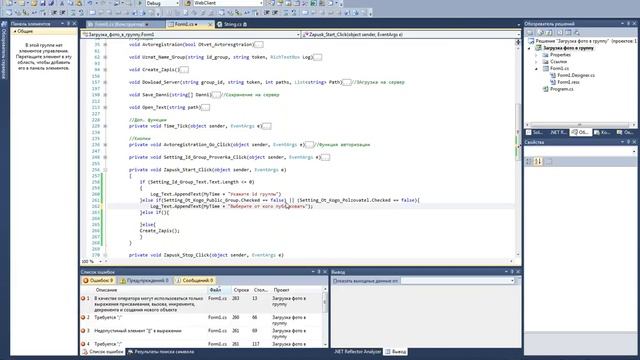Viewport: 640px width, 360px height.
Task: Close the Form1.cs editor tab
Action: click(210, 24)
